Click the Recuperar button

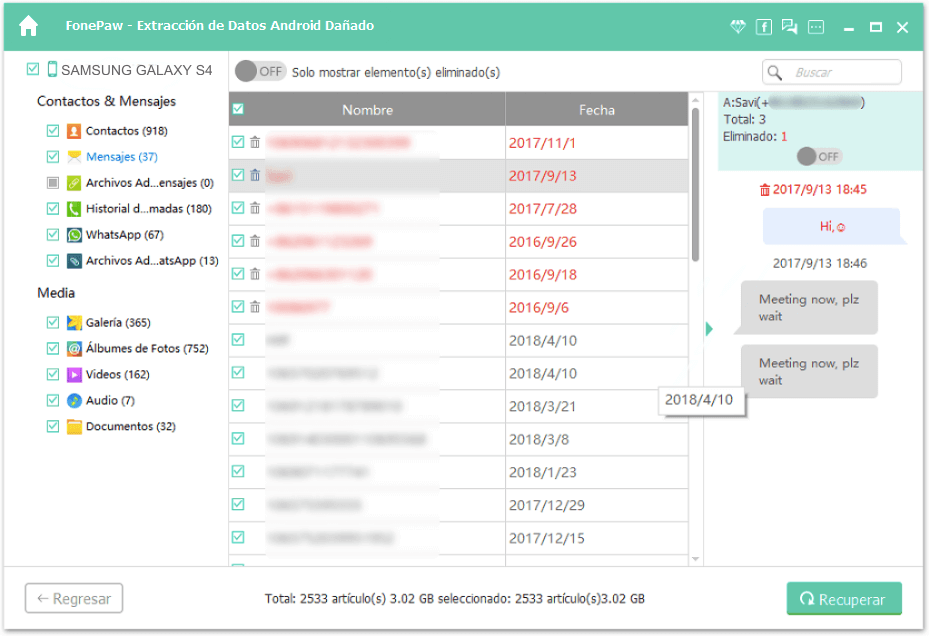pos(844,599)
